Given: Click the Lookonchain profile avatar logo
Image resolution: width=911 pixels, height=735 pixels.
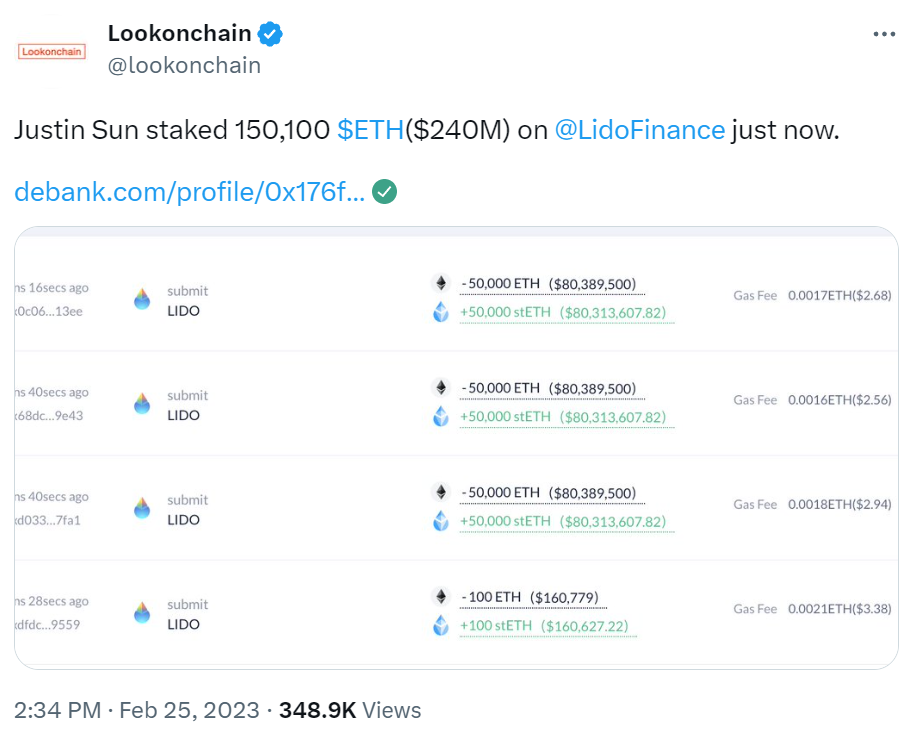Looking at the screenshot, I should pos(52,52).
